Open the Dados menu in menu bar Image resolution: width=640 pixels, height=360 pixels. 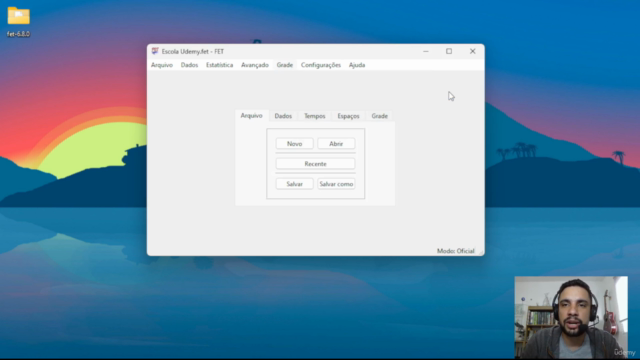point(189,65)
